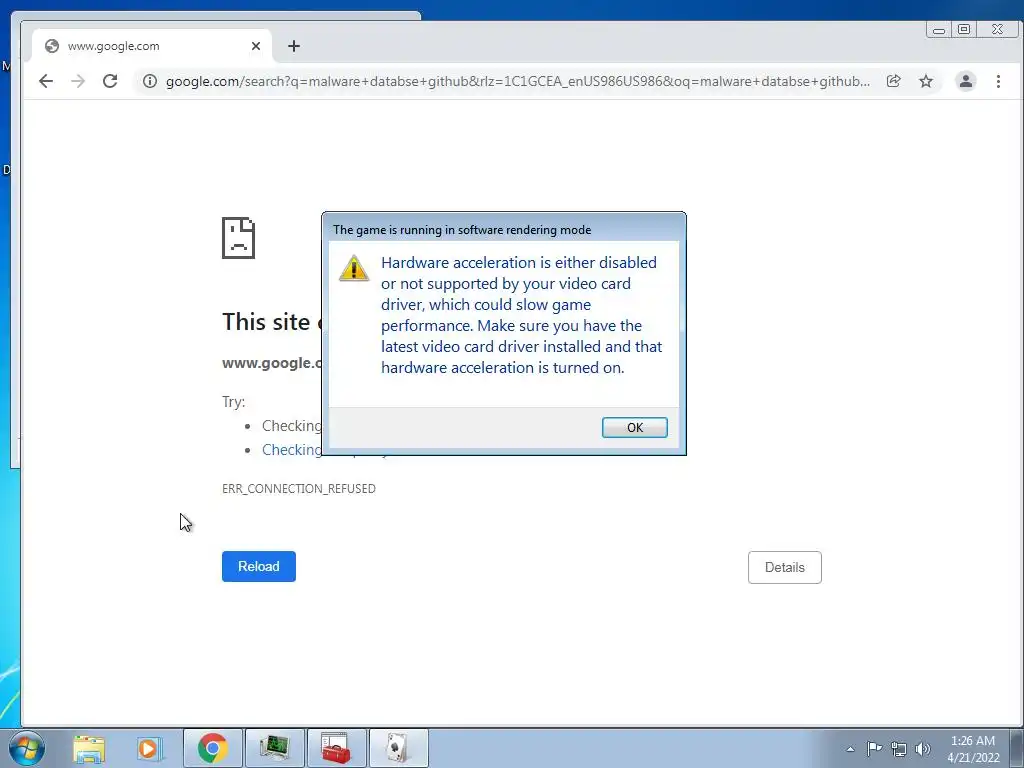Show hidden system tray icons
Viewport: 1024px width, 768px height.
(850, 749)
